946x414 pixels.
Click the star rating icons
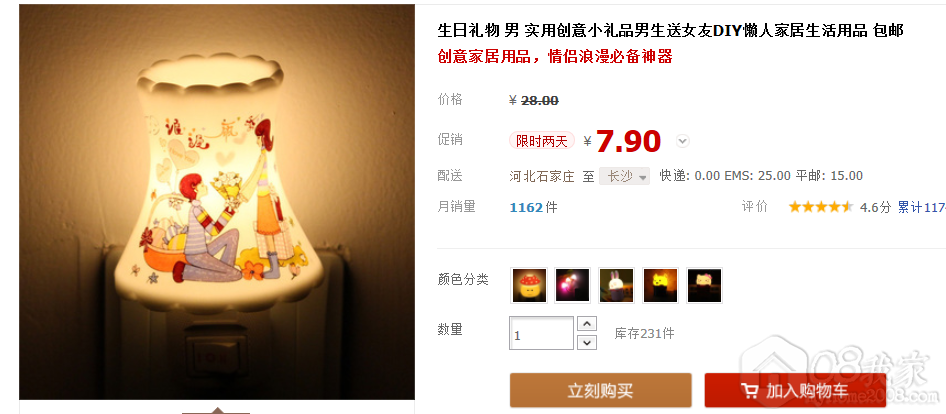point(821,207)
